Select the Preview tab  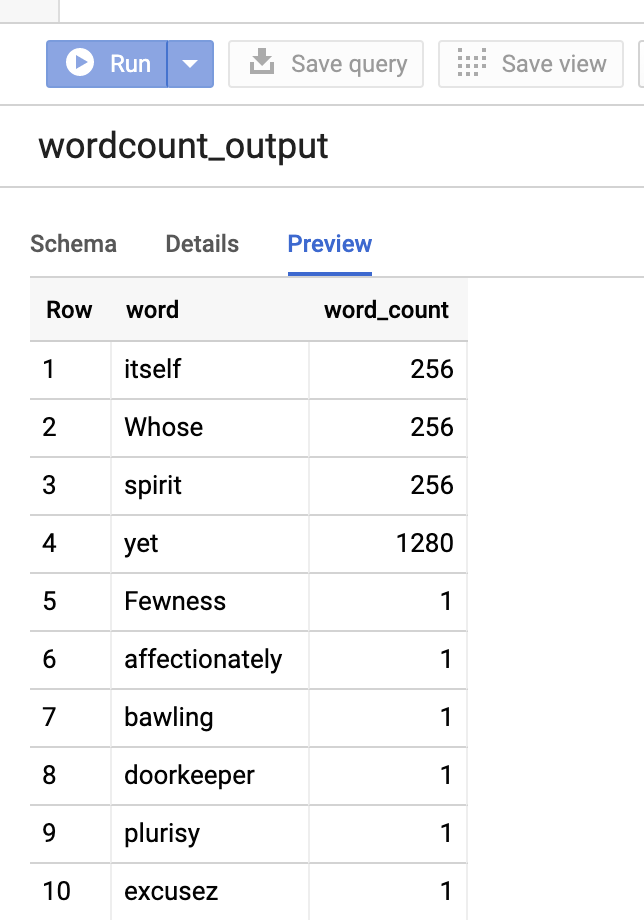(x=329, y=244)
